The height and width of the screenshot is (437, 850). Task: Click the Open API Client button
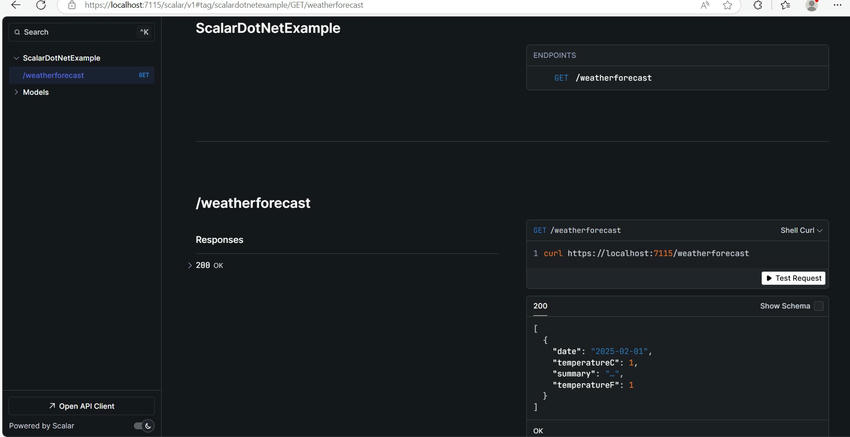pyautogui.click(x=81, y=406)
